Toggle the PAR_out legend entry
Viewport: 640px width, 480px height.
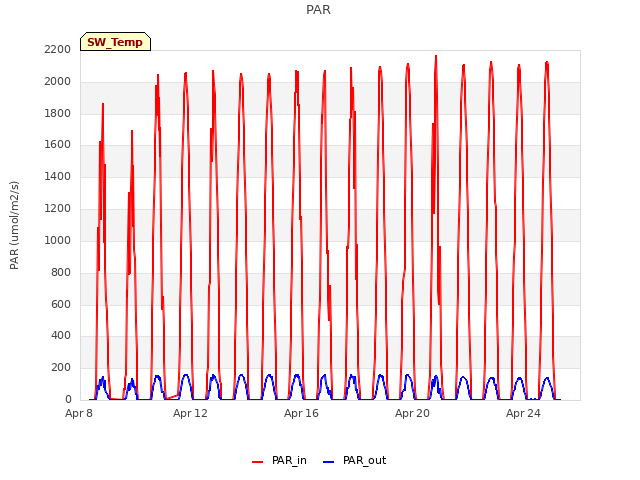click(x=354, y=460)
